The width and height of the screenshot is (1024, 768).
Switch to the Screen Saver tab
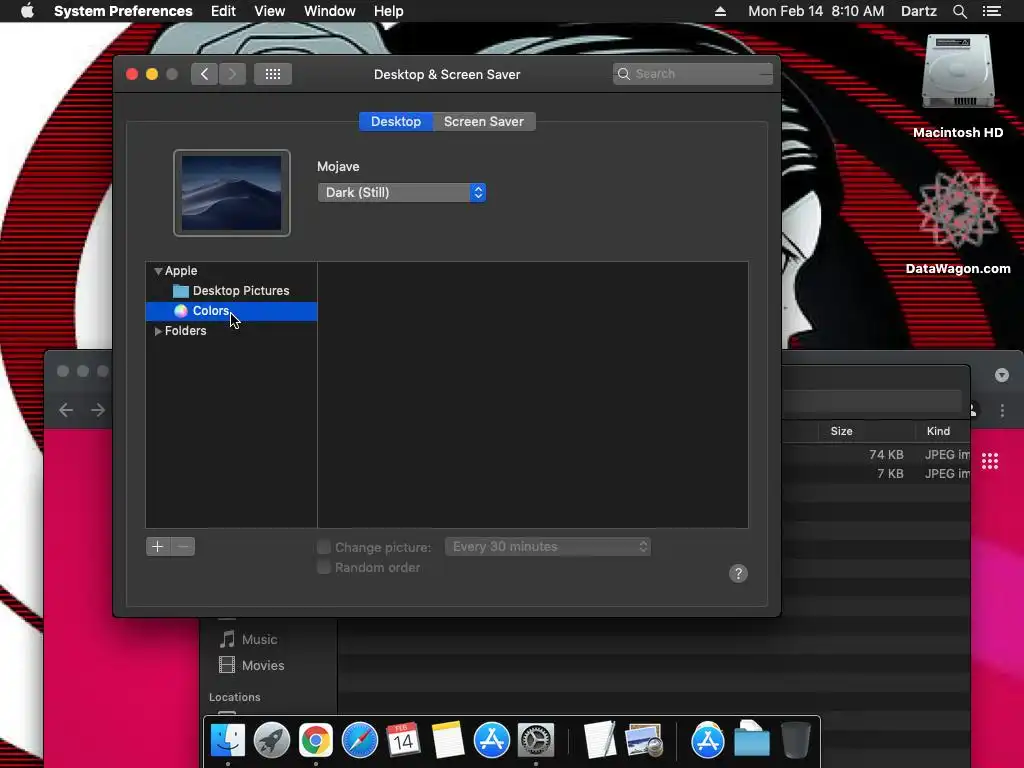[x=484, y=121]
